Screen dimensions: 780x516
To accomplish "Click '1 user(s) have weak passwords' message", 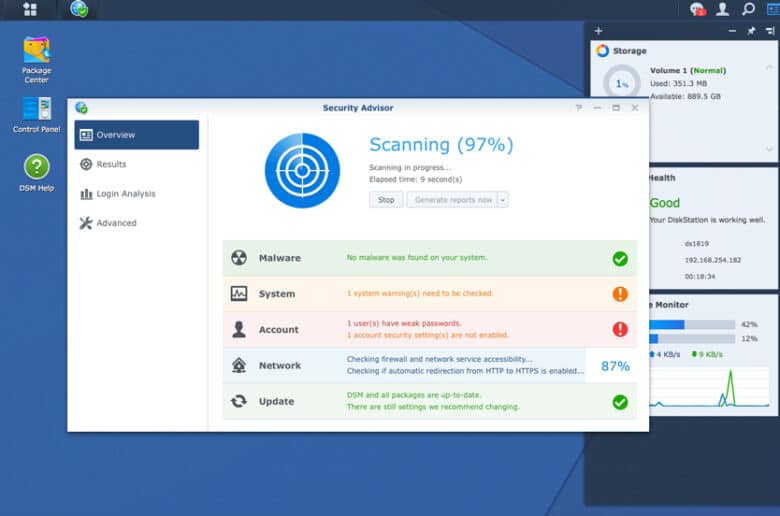I will pyautogui.click(x=404, y=323).
